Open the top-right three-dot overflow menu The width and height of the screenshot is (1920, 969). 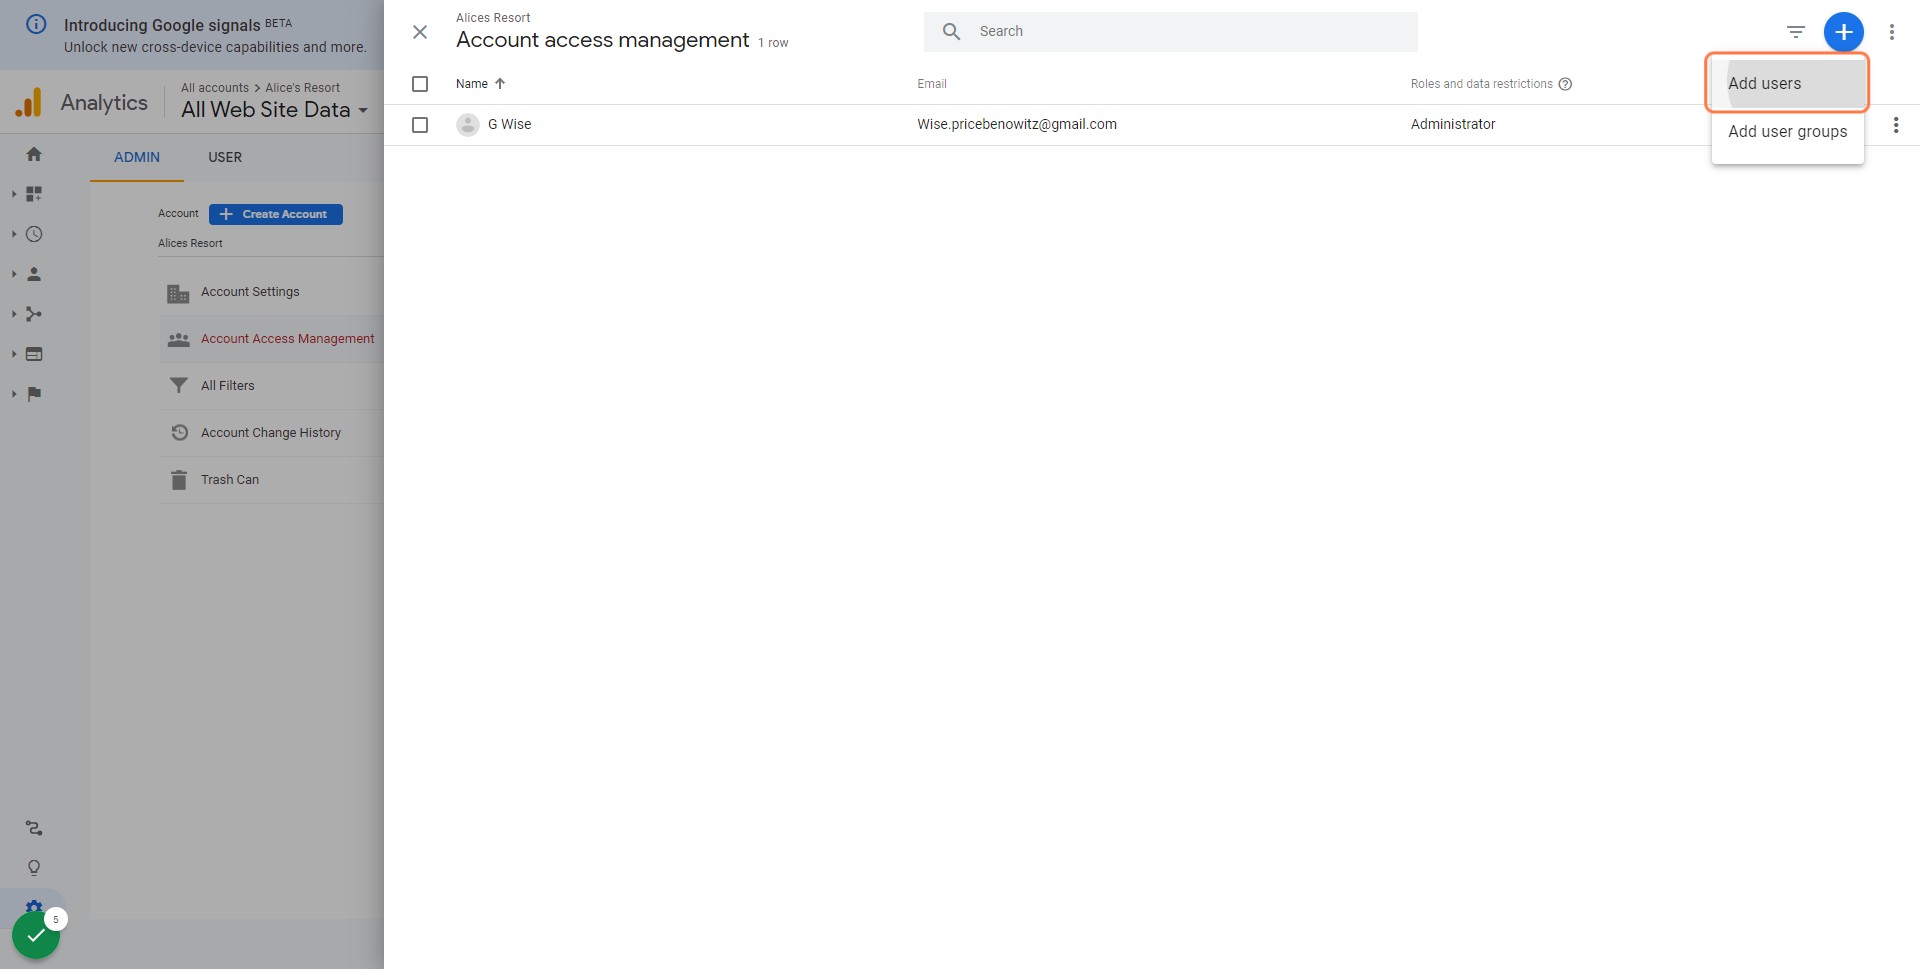pyautogui.click(x=1891, y=32)
